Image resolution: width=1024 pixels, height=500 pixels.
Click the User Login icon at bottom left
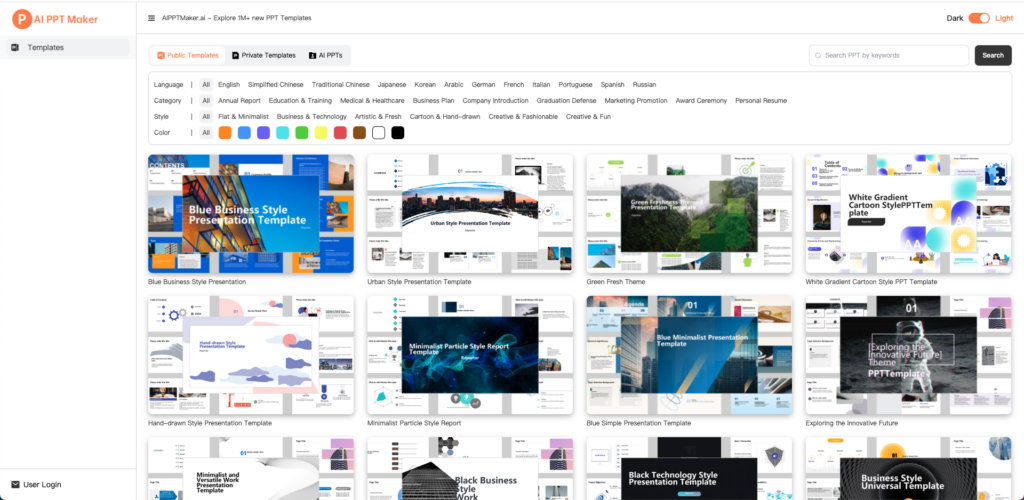click(x=15, y=484)
